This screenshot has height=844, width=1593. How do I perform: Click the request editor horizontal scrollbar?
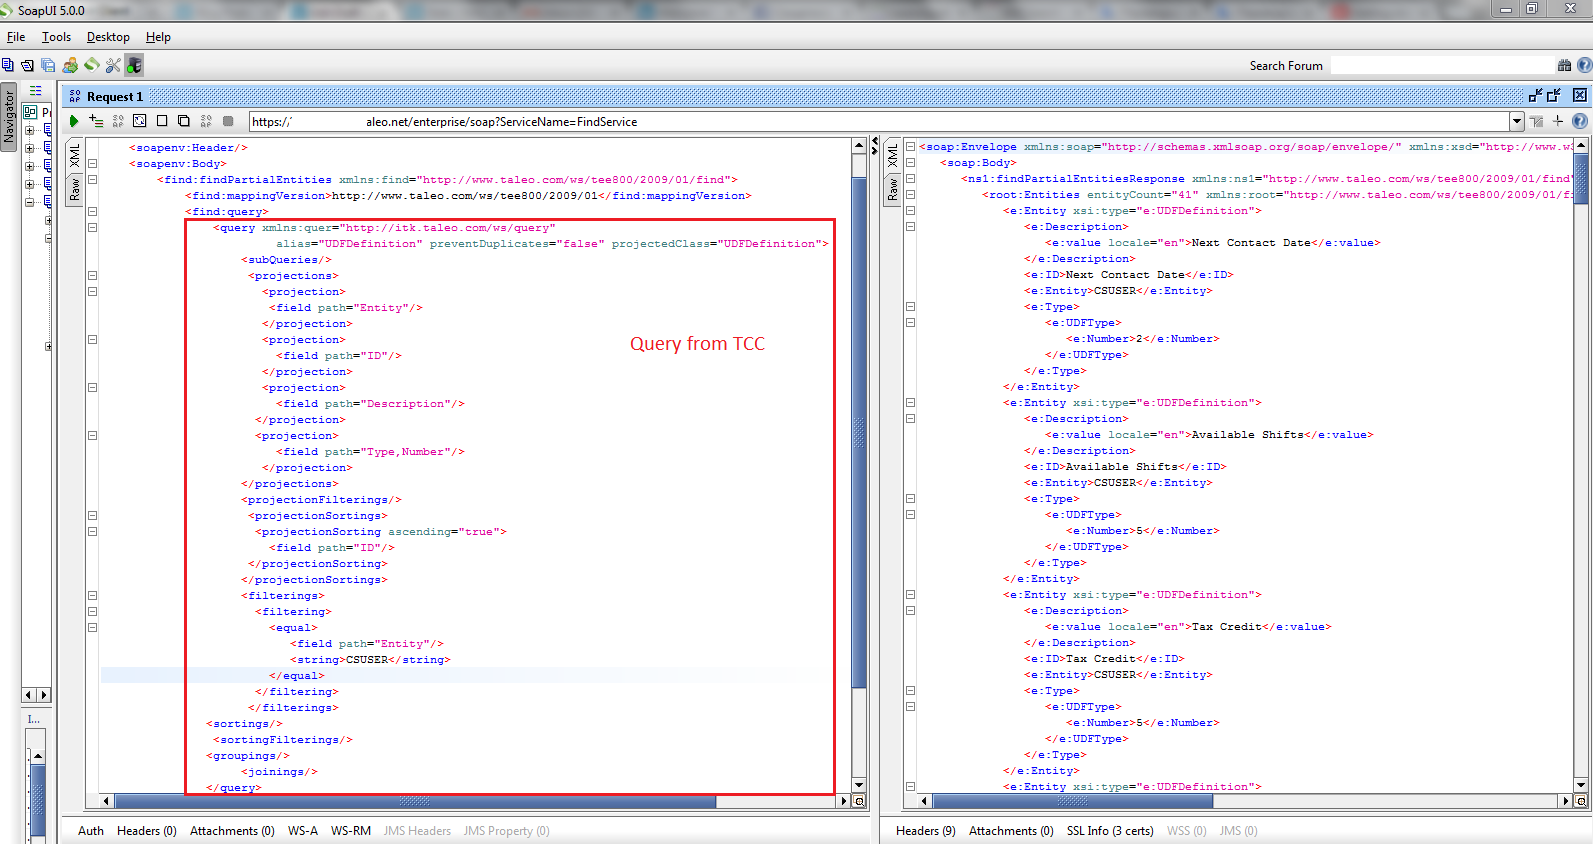click(x=415, y=801)
